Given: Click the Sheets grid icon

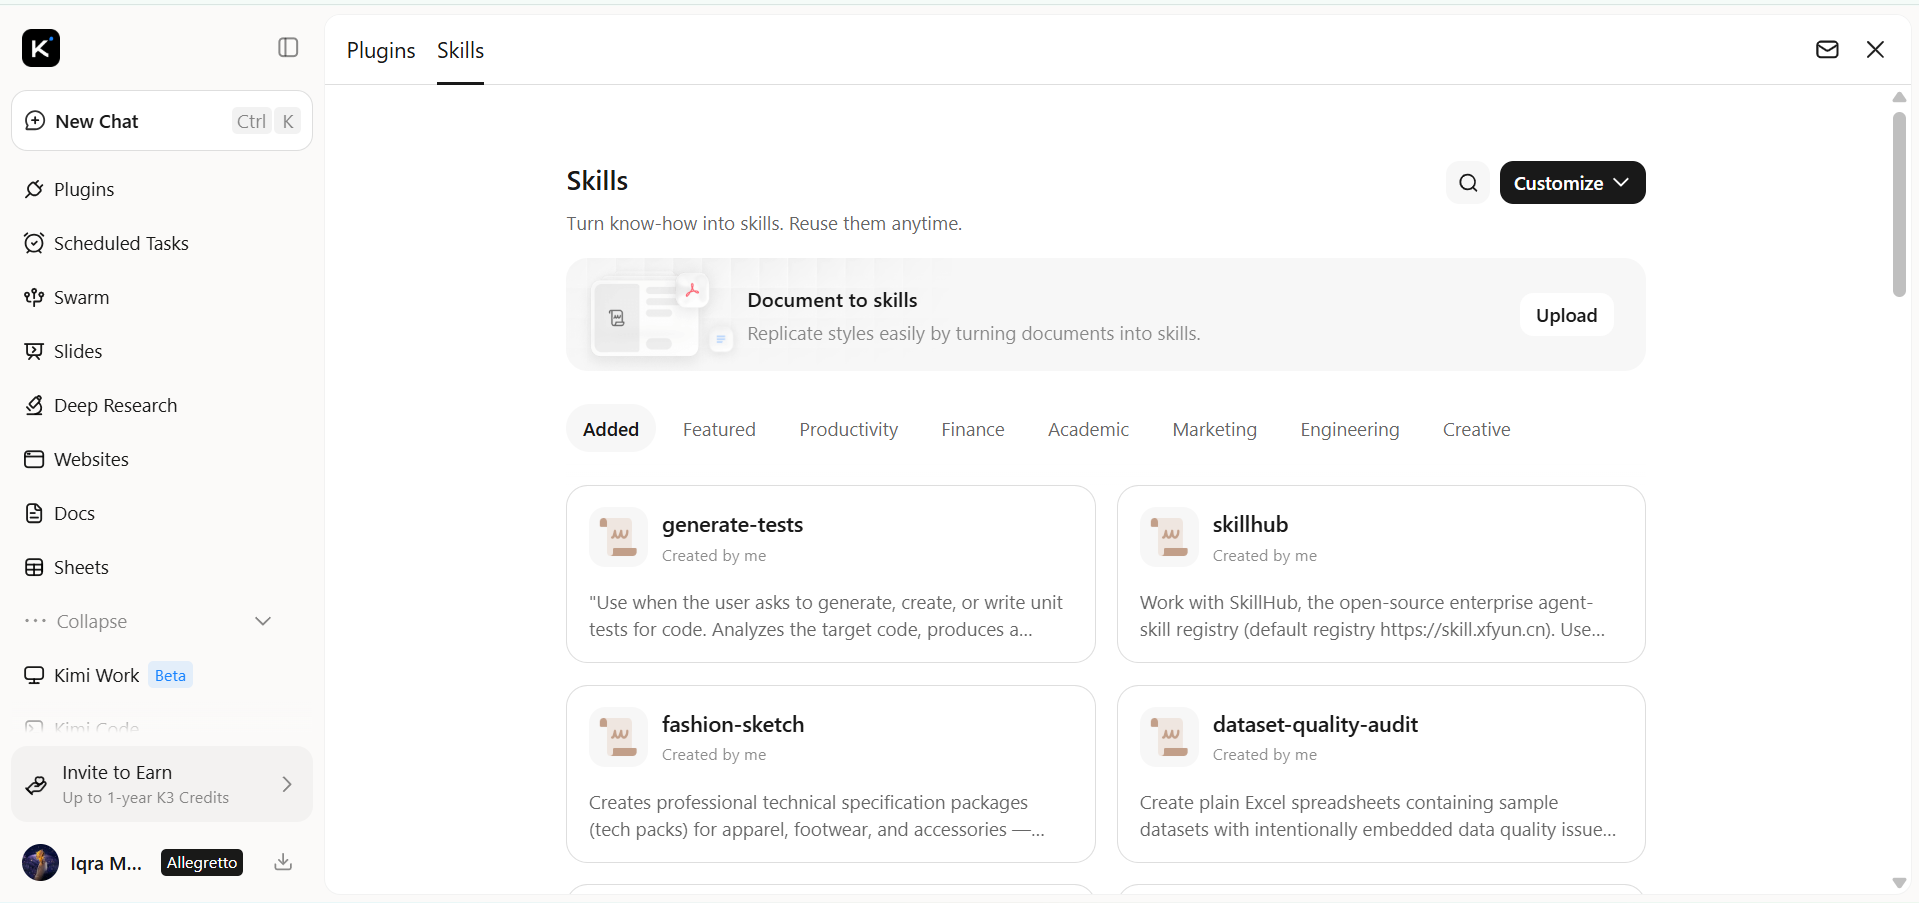Looking at the screenshot, I should click(x=34, y=567).
